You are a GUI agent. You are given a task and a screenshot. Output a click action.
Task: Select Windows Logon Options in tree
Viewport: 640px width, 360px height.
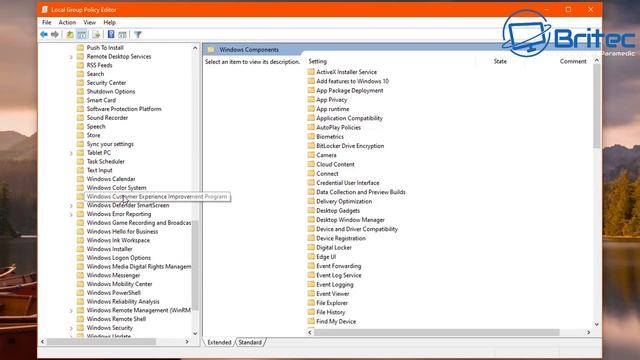(119, 258)
